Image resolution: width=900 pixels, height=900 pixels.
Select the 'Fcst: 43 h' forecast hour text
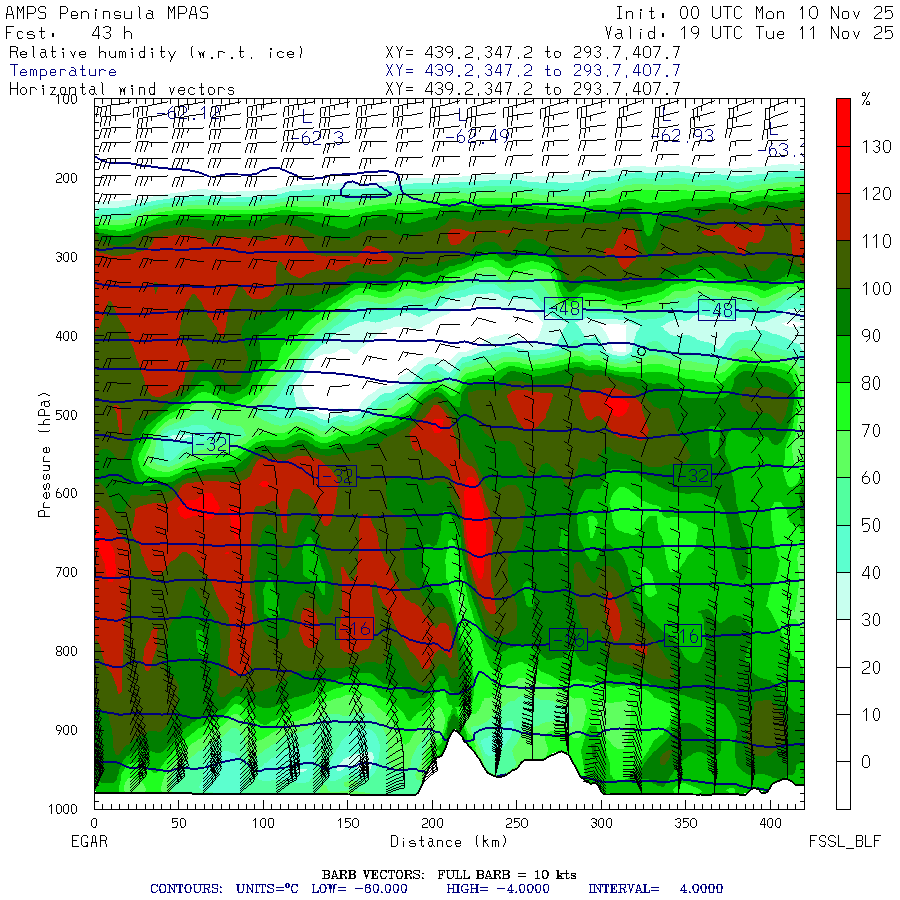coord(69,33)
